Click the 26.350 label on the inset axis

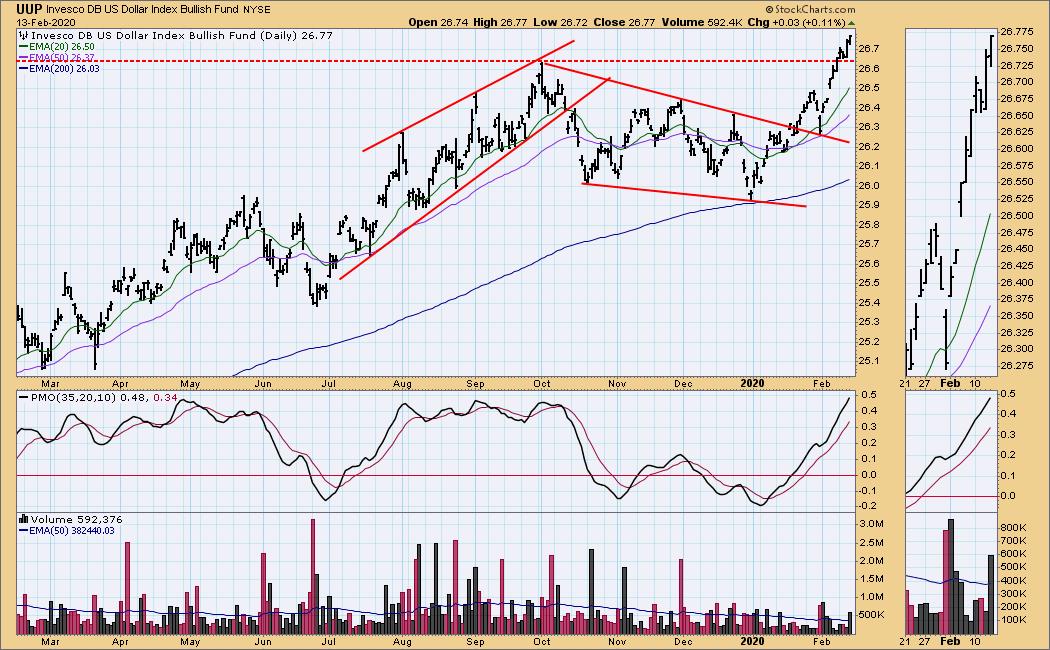click(1016, 315)
